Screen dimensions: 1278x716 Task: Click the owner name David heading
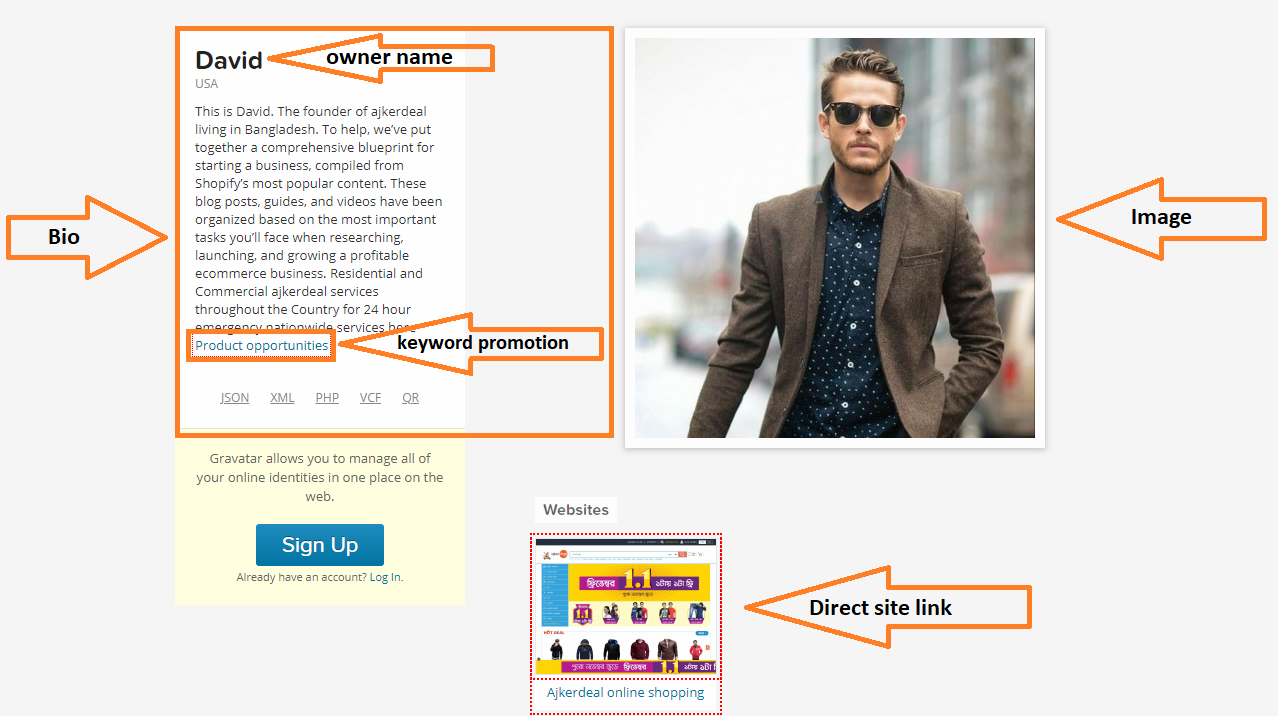click(228, 60)
